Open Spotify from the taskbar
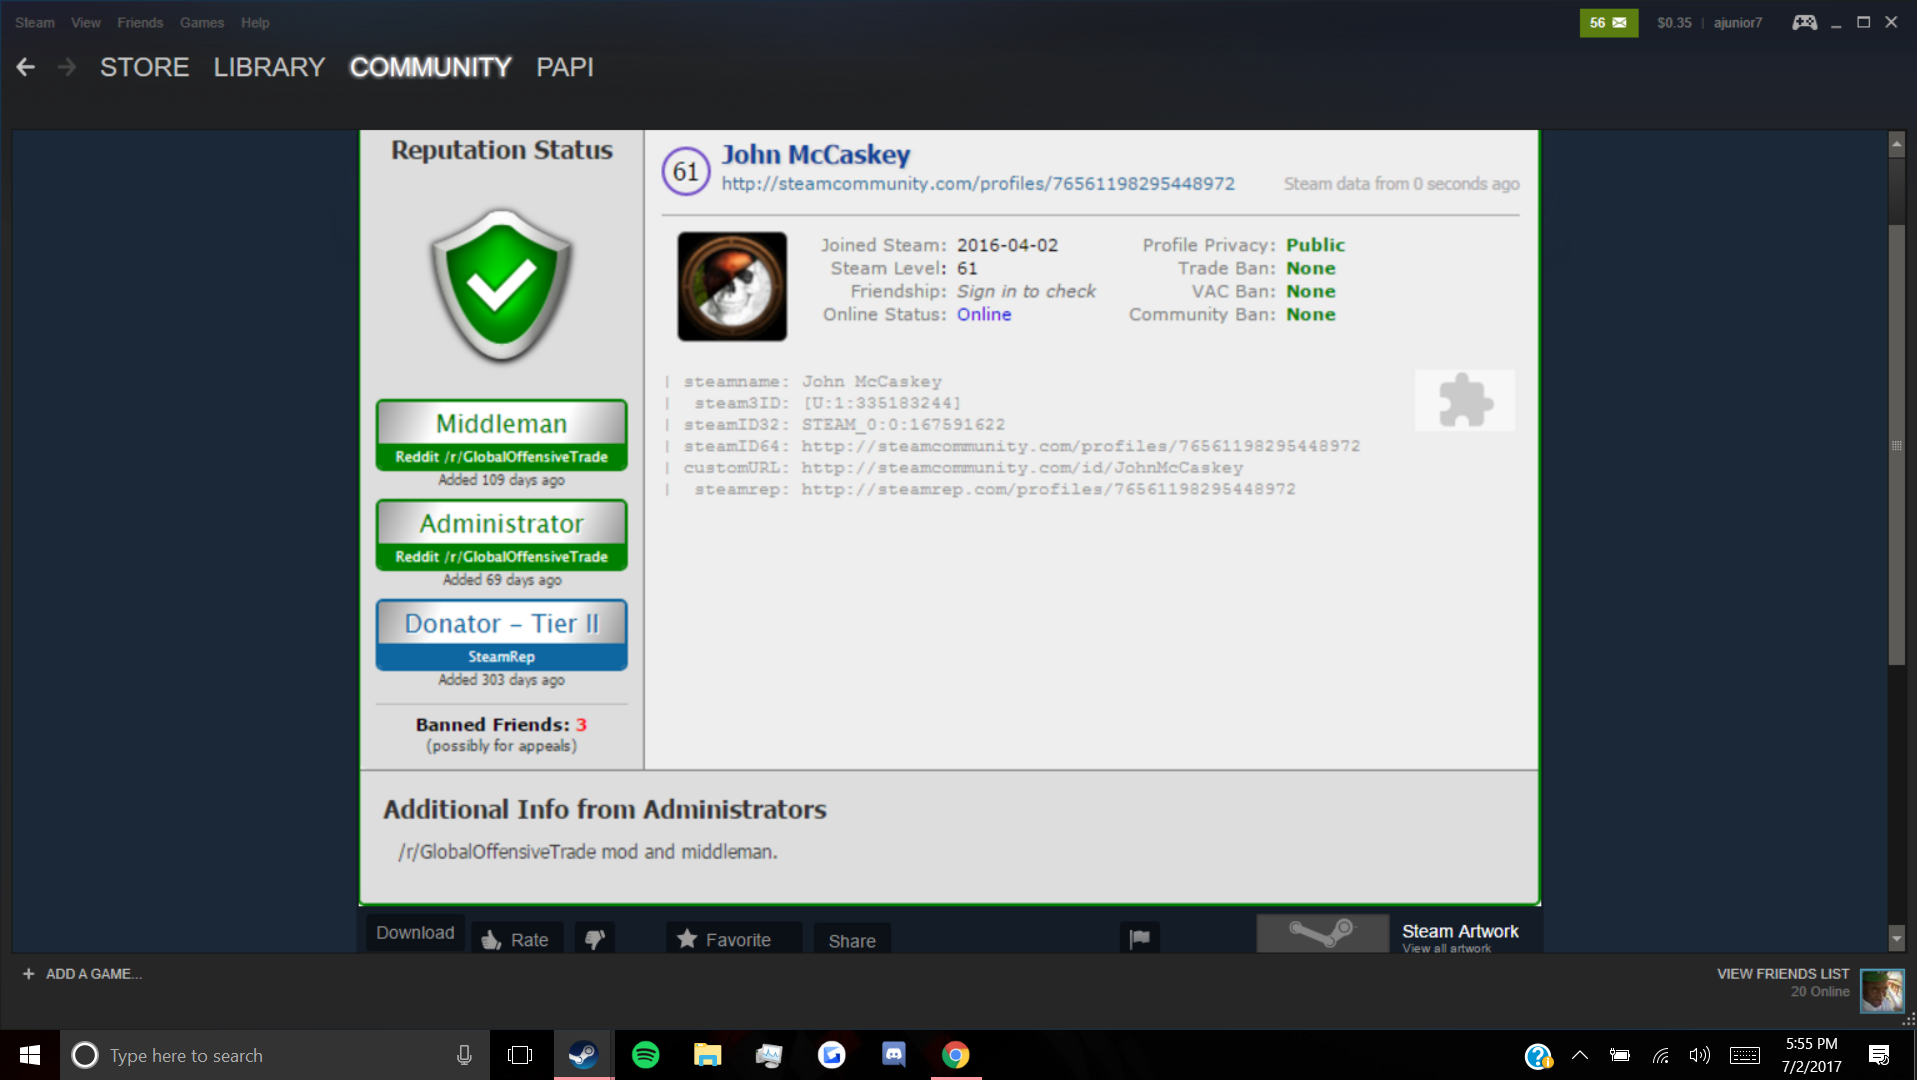 (x=646, y=1055)
